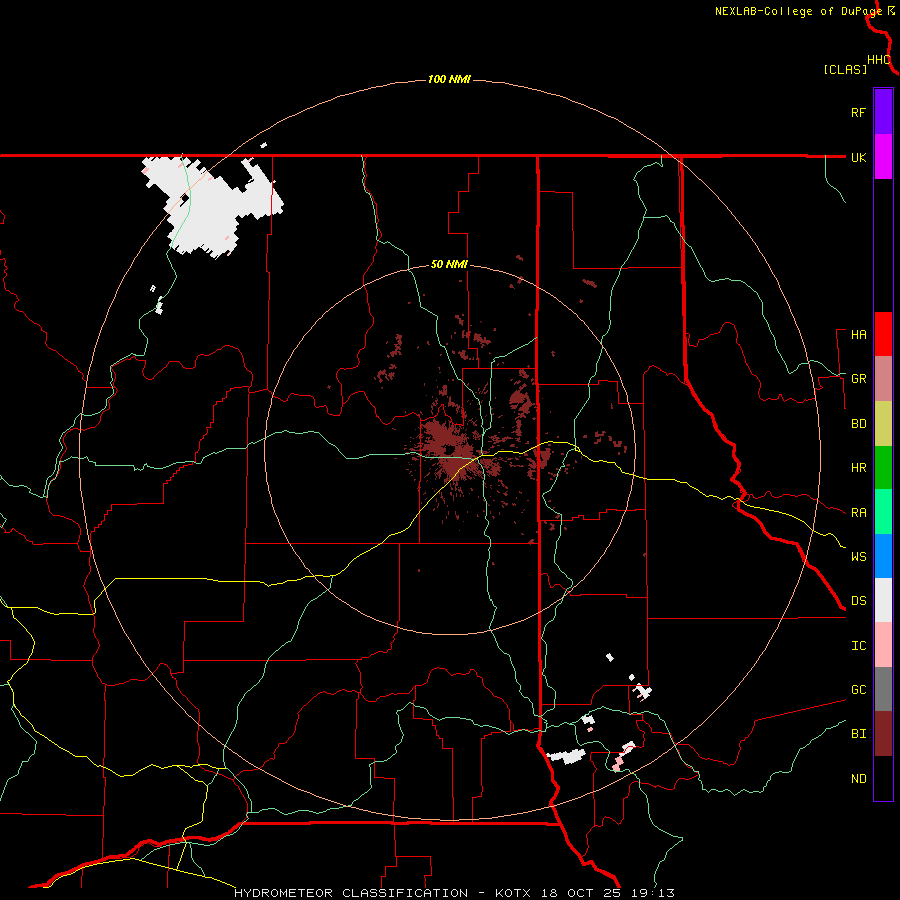The width and height of the screenshot is (900, 900).
Task: Click the UK legend label
Action: (x=859, y=157)
